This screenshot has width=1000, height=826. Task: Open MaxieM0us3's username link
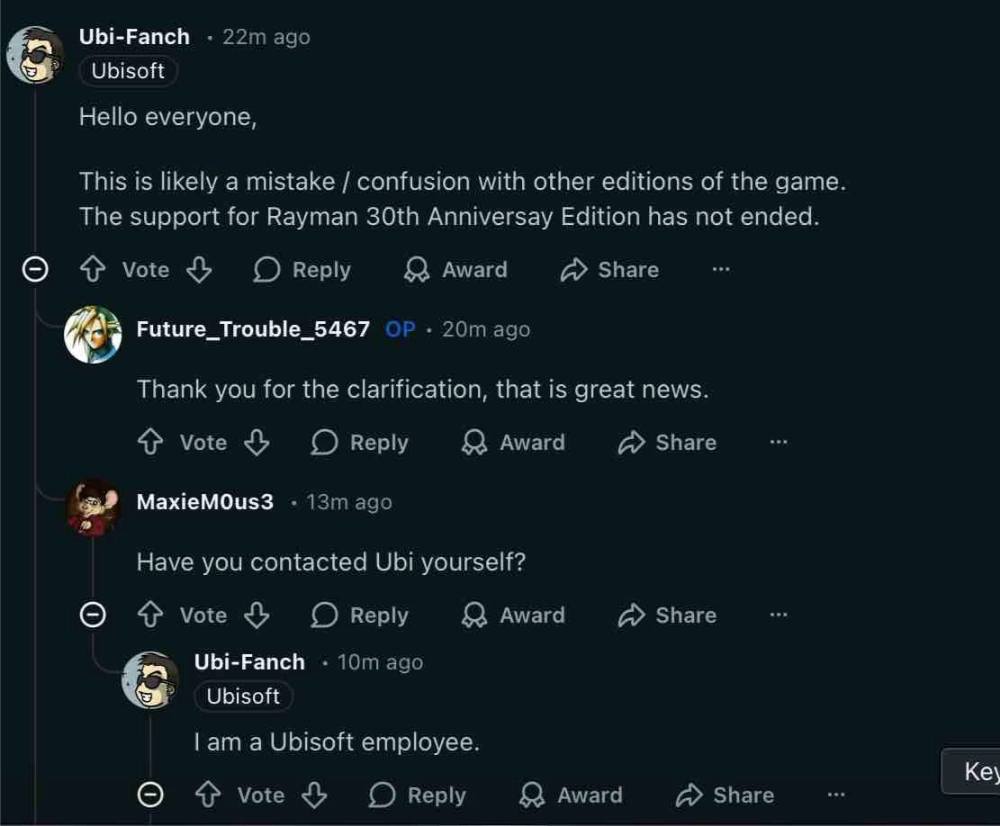205,502
